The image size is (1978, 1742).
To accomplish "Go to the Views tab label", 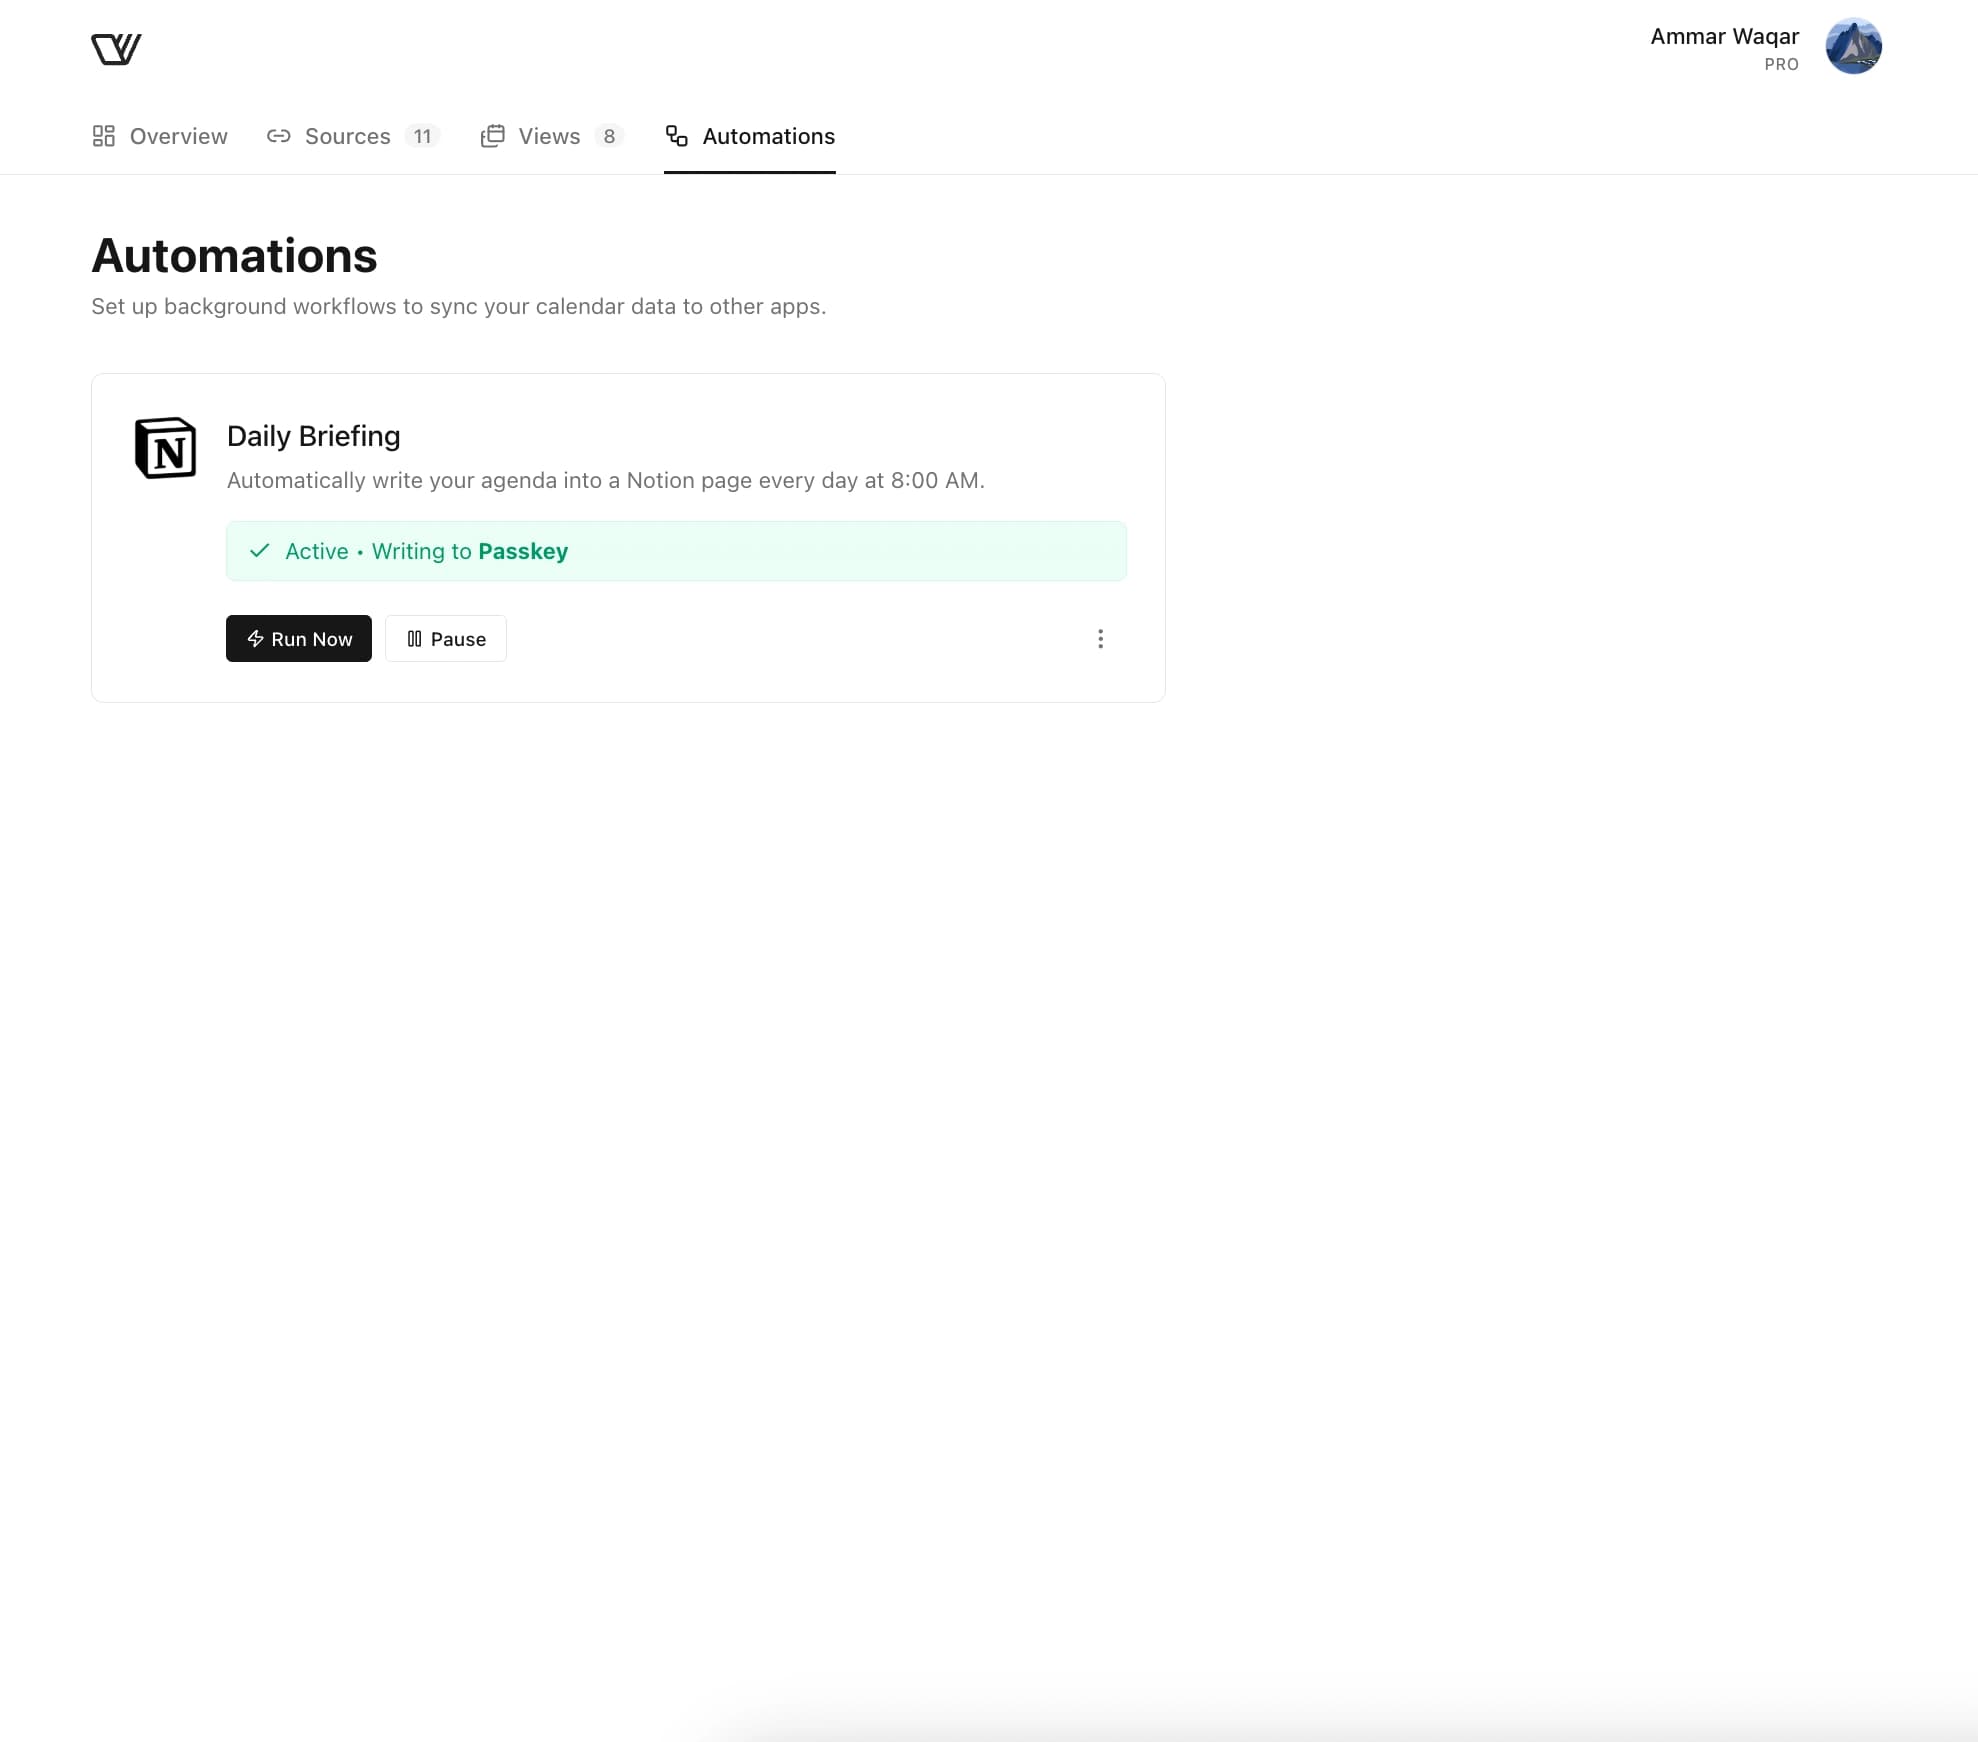I will coord(549,136).
